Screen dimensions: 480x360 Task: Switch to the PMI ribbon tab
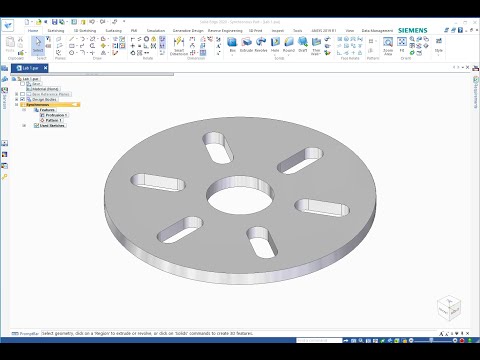(134, 31)
